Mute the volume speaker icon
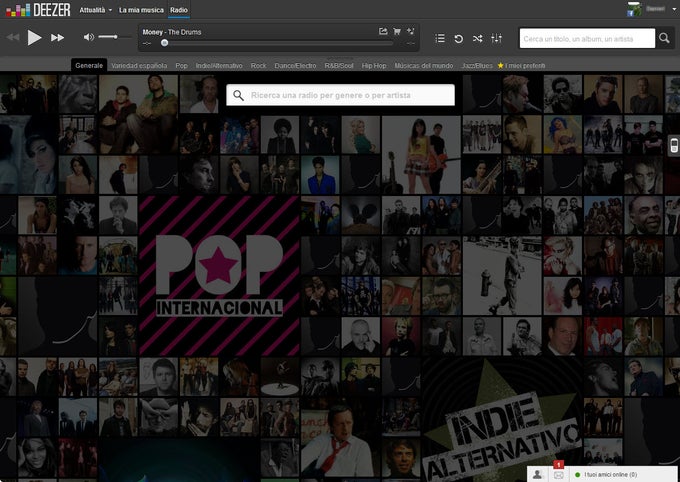 88,37
